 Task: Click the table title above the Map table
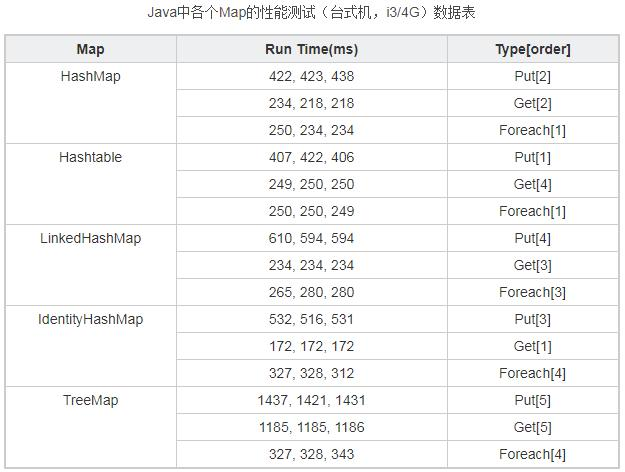311,15
